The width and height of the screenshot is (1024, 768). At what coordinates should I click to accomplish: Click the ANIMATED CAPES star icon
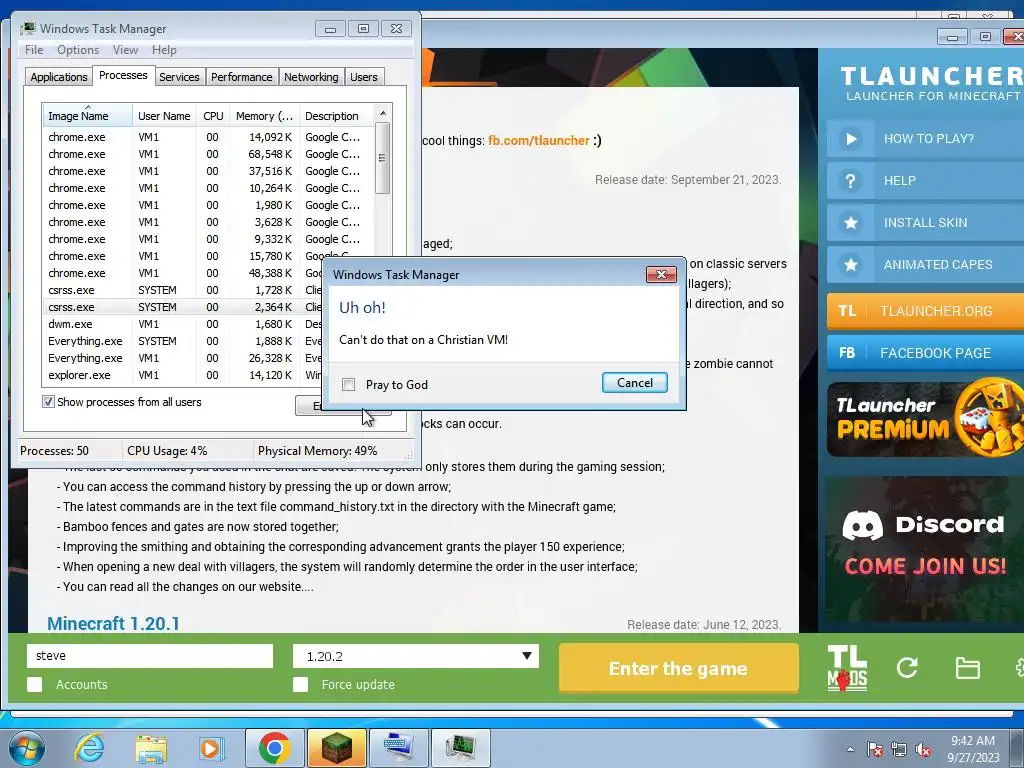coord(850,264)
